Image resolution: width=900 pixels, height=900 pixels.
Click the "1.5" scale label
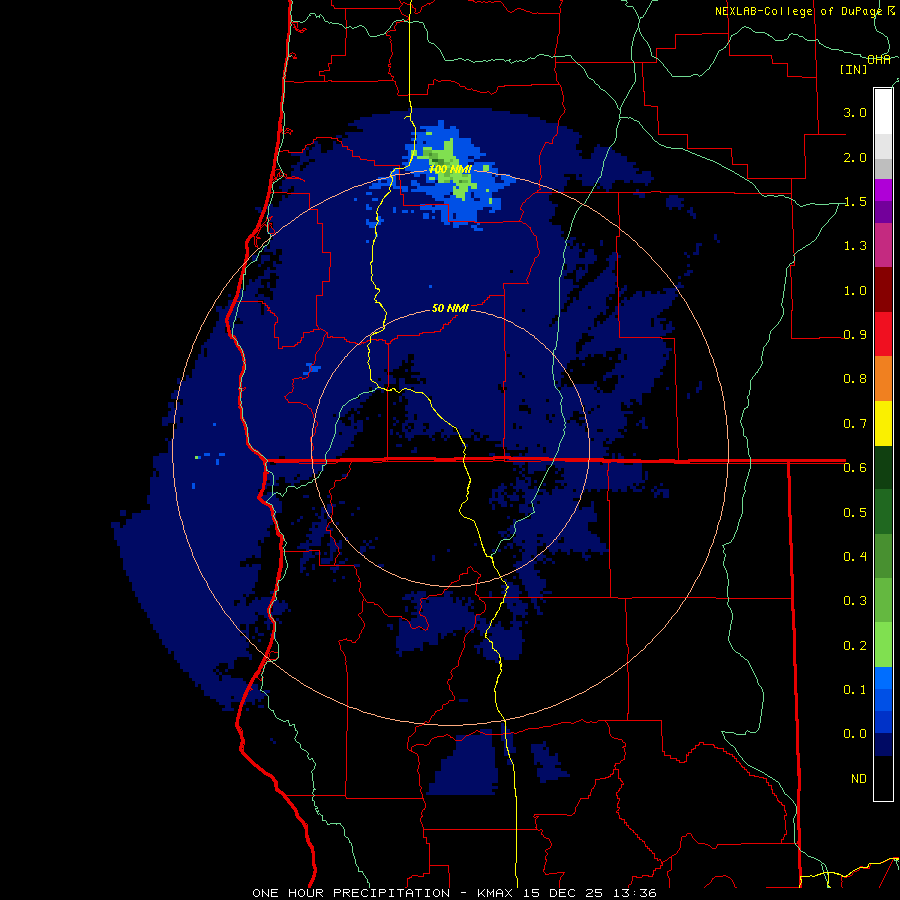(x=855, y=201)
